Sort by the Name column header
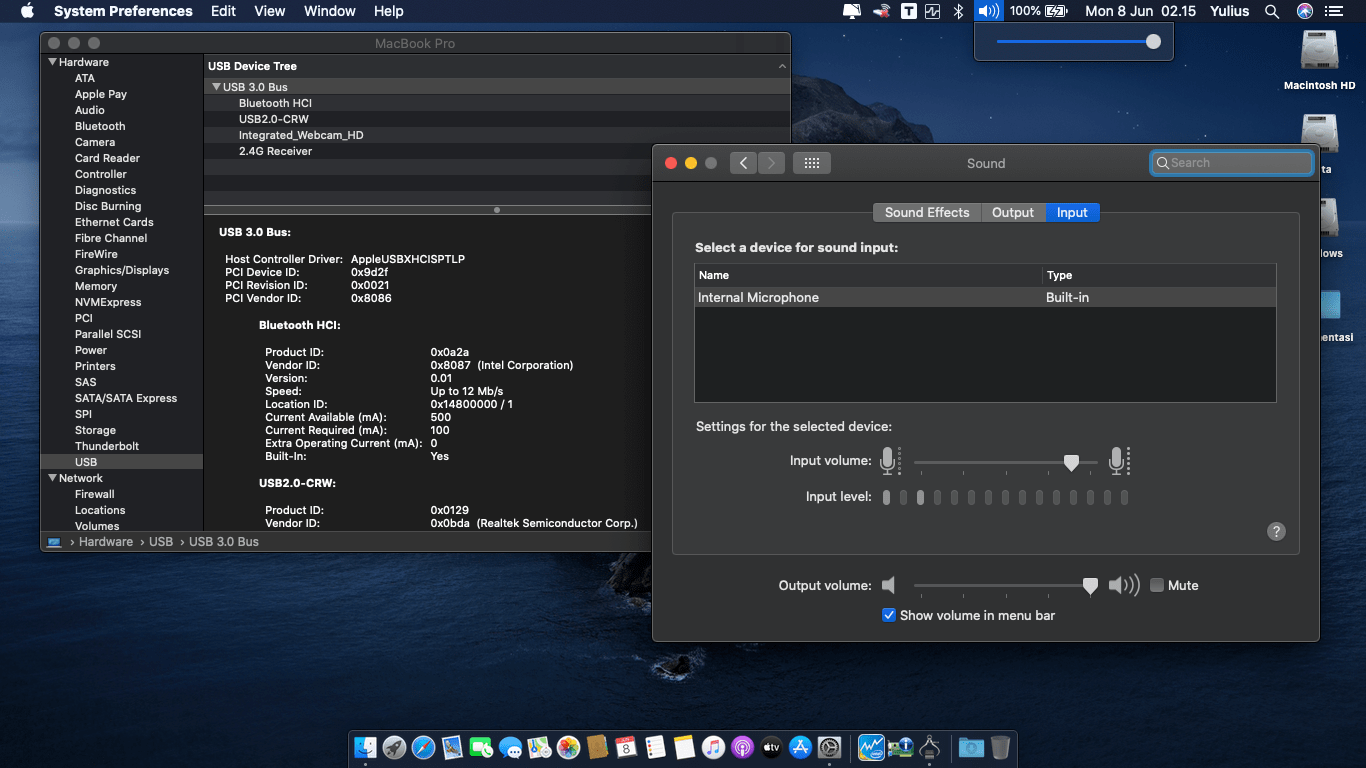 [868, 275]
